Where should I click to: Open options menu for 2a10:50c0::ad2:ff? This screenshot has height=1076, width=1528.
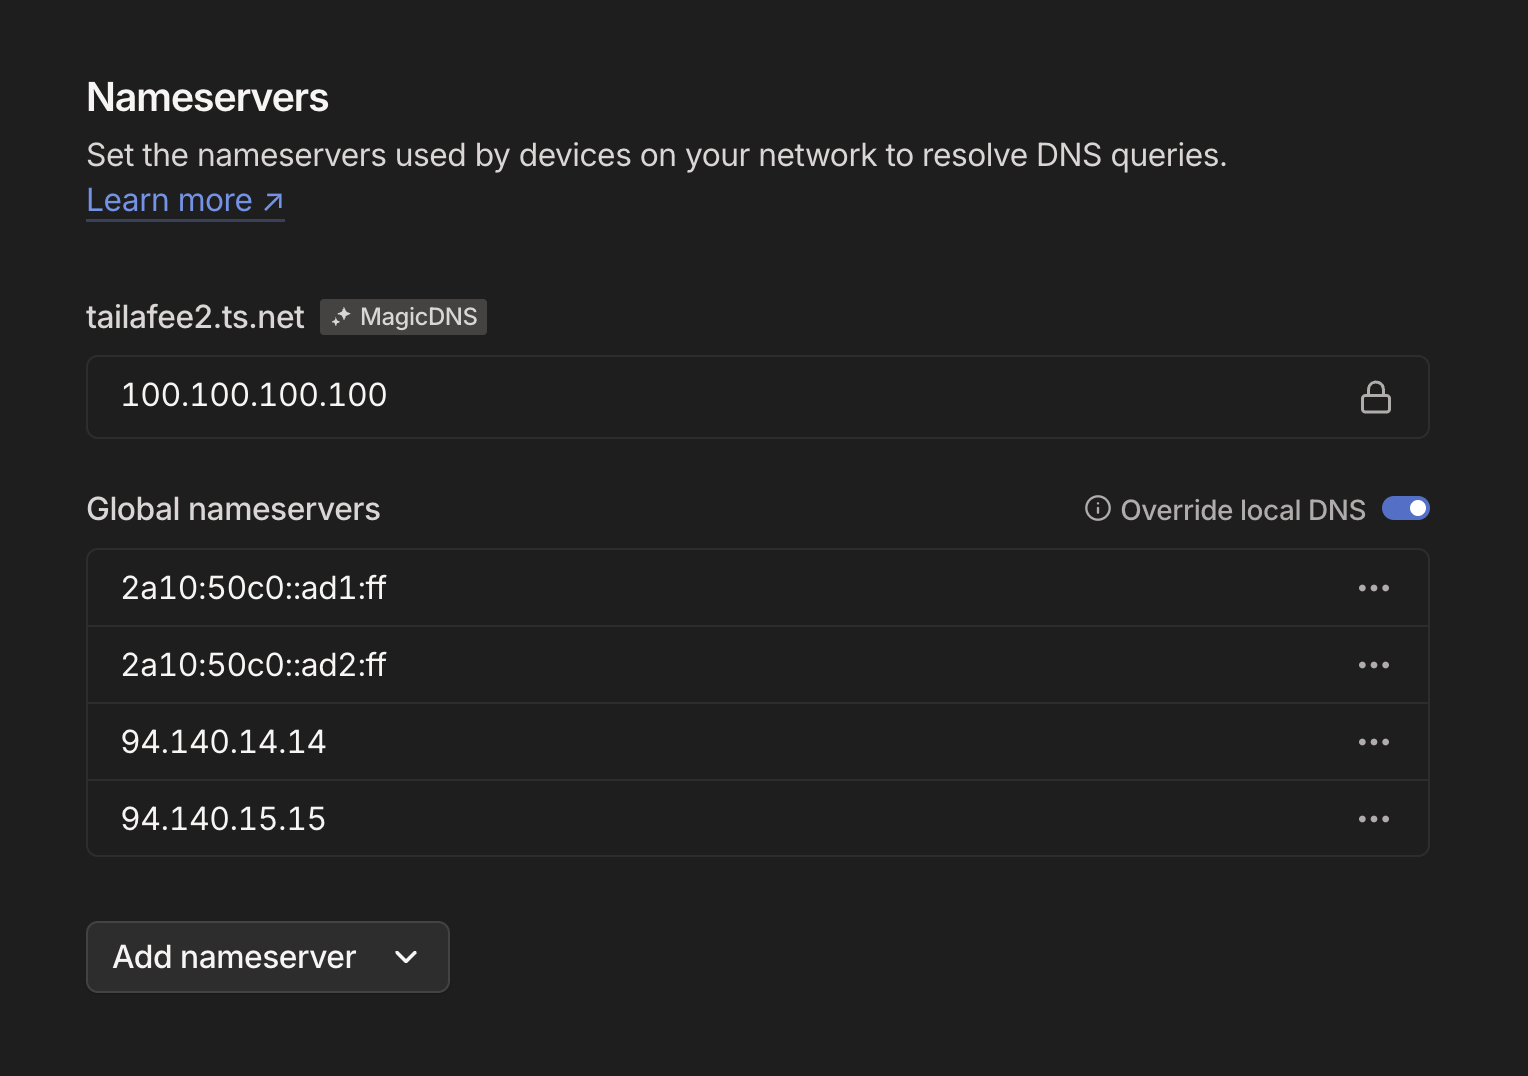click(x=1373, y=665)
